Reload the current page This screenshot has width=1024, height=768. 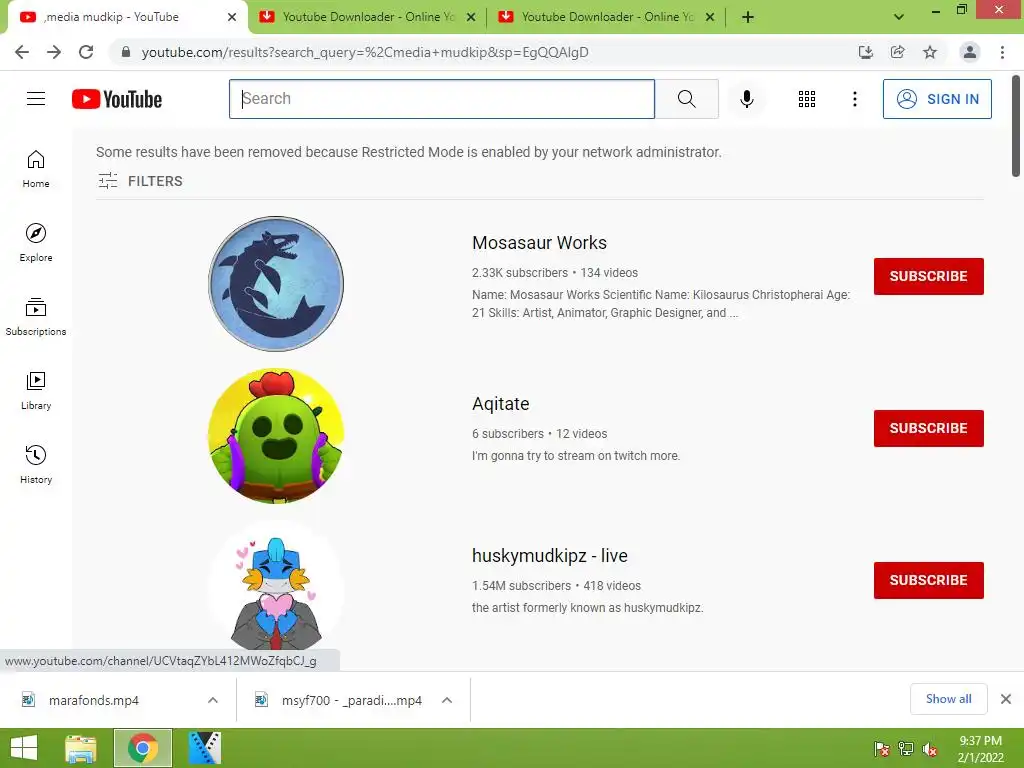[x=86, y=52]
